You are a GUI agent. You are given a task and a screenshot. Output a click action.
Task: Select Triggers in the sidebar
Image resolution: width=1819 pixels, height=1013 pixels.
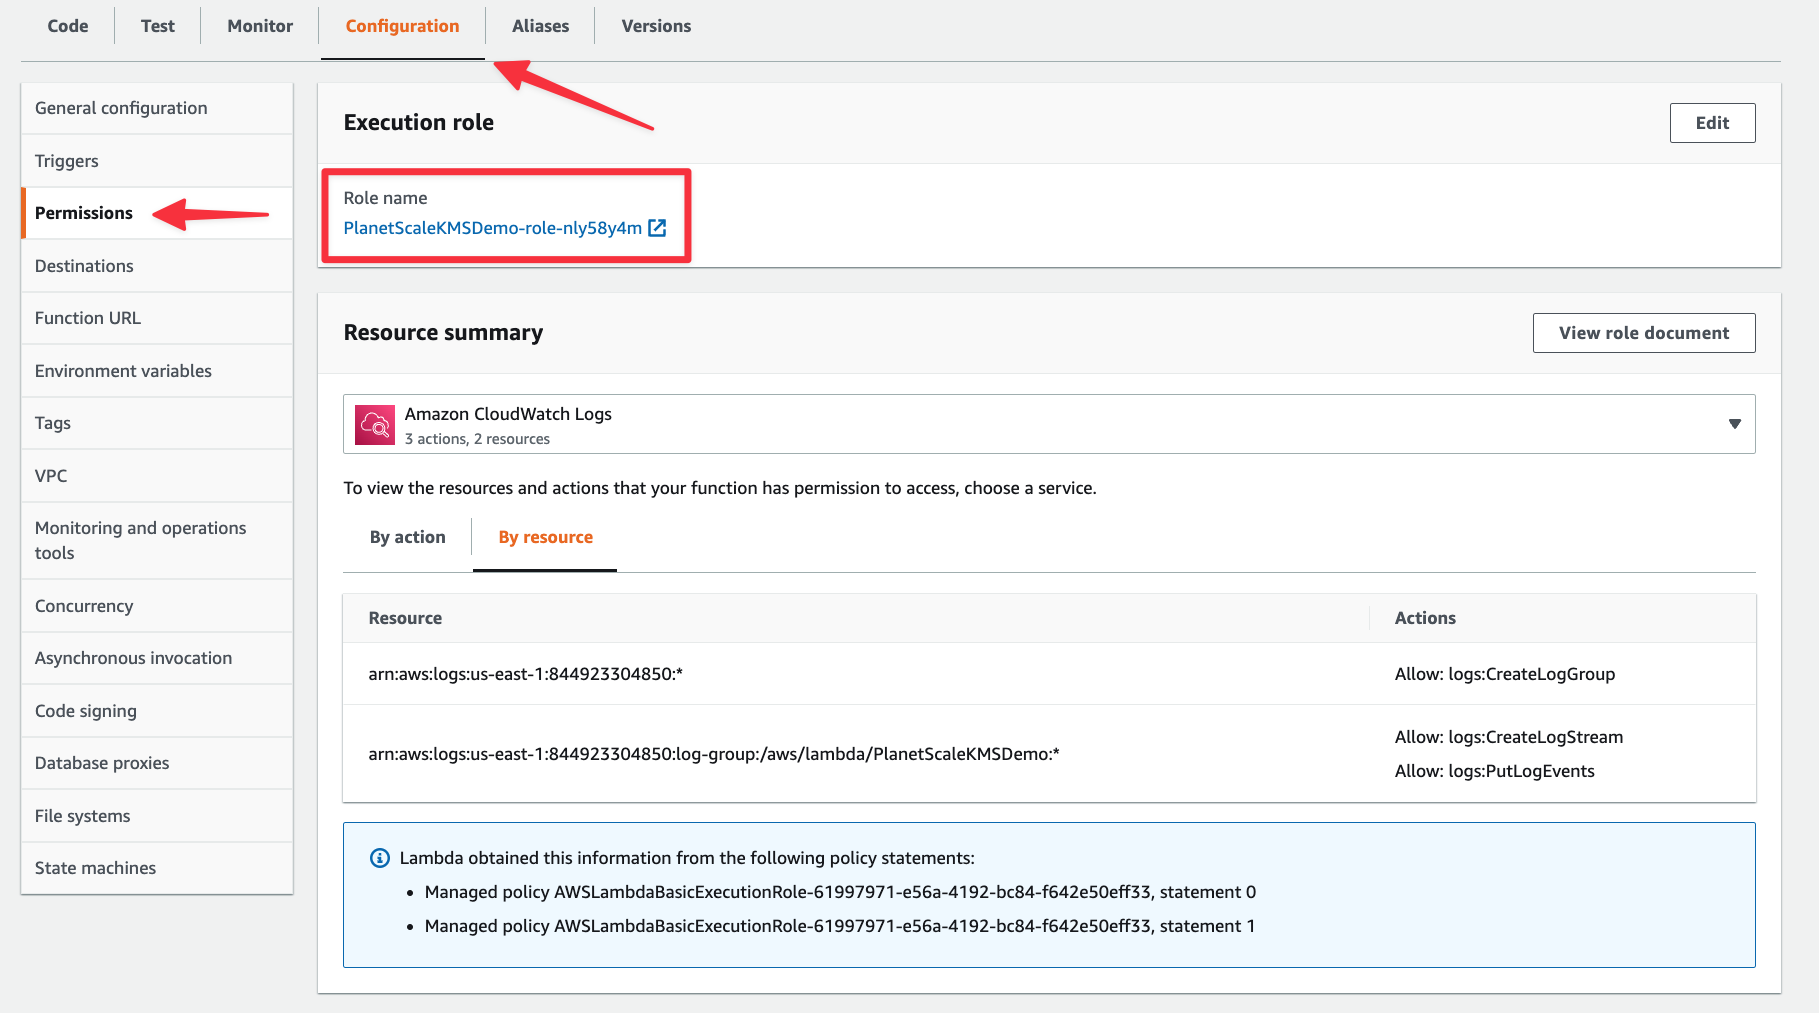(x=157, y=161)
